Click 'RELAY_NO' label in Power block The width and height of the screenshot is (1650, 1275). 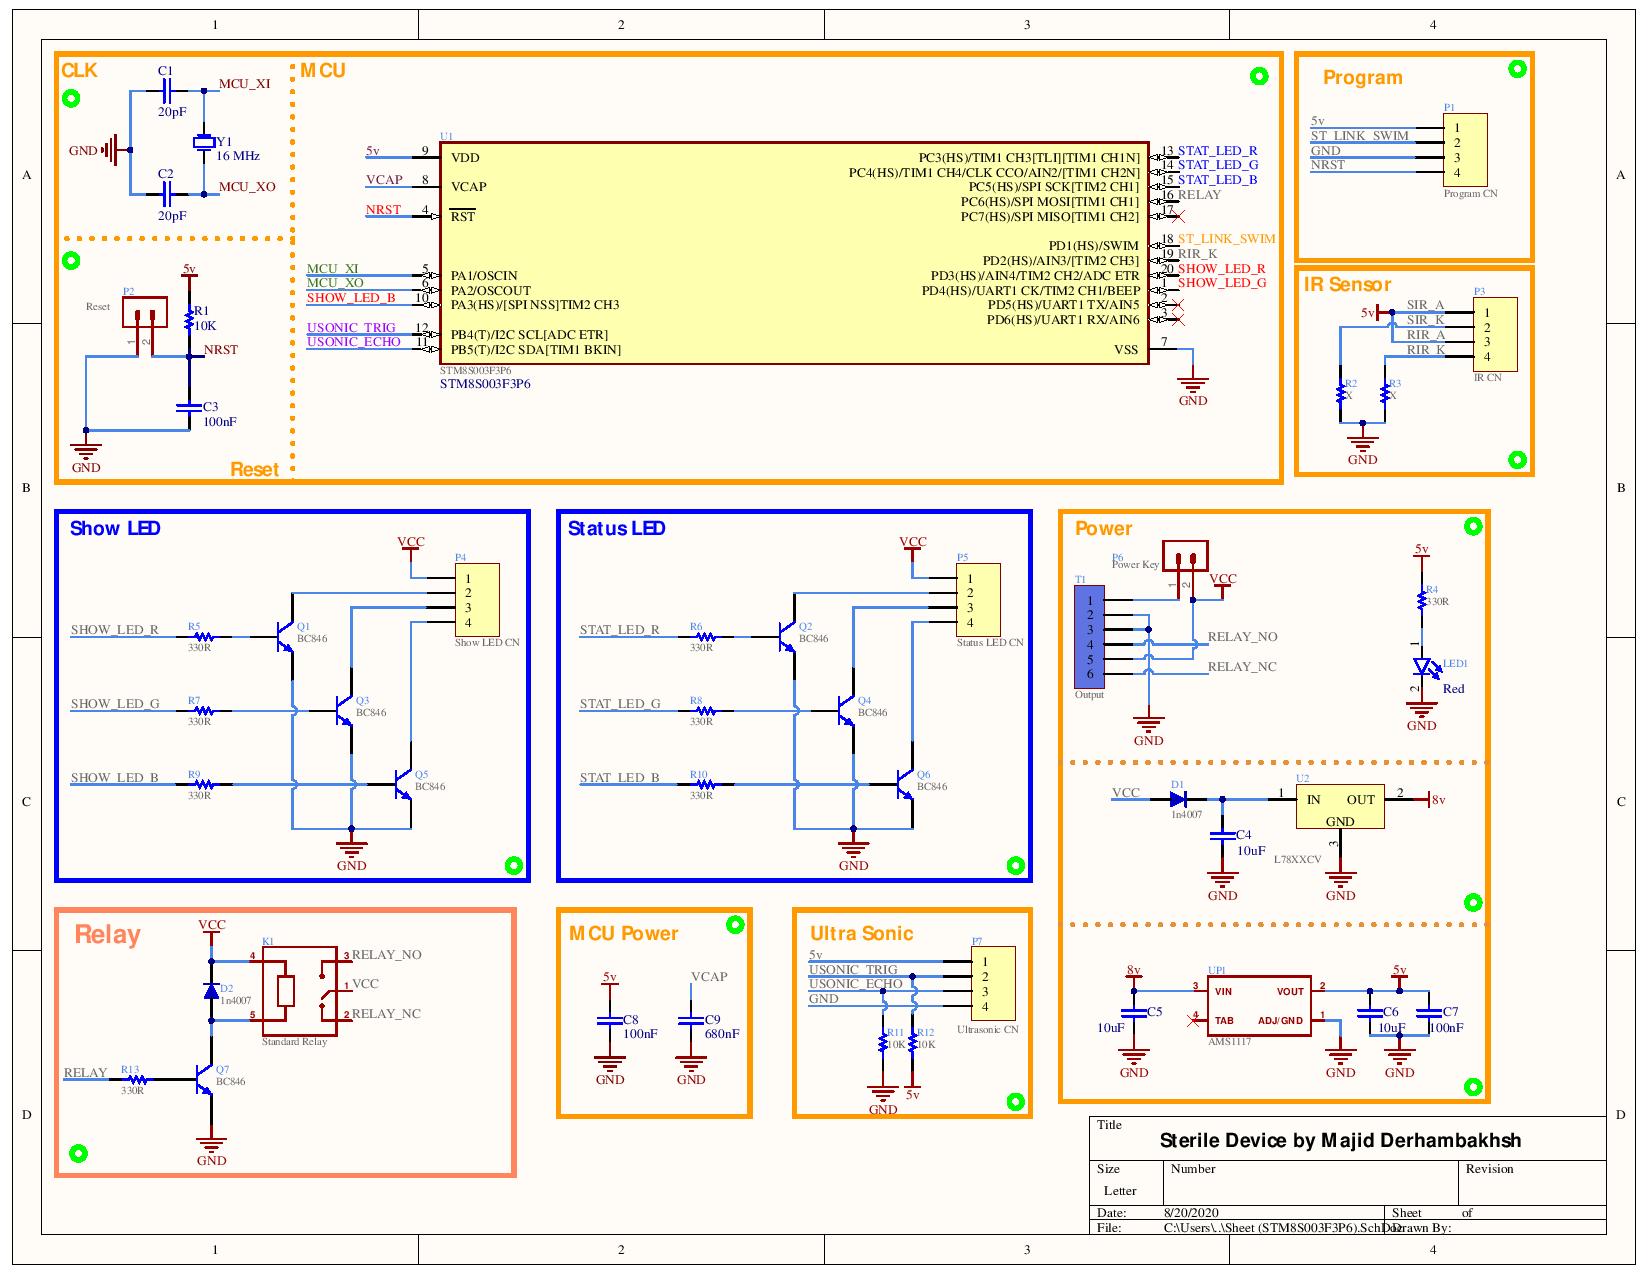1242,637
